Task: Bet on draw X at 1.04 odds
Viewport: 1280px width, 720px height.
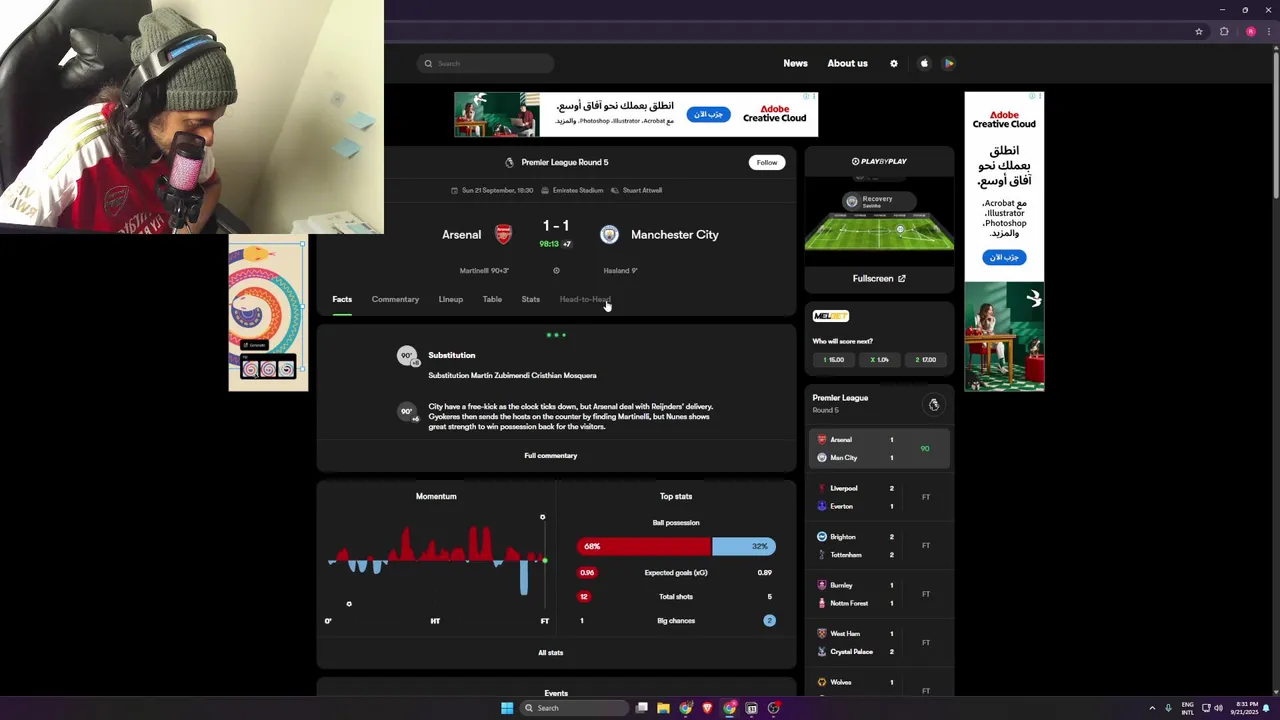Action: 880,359
